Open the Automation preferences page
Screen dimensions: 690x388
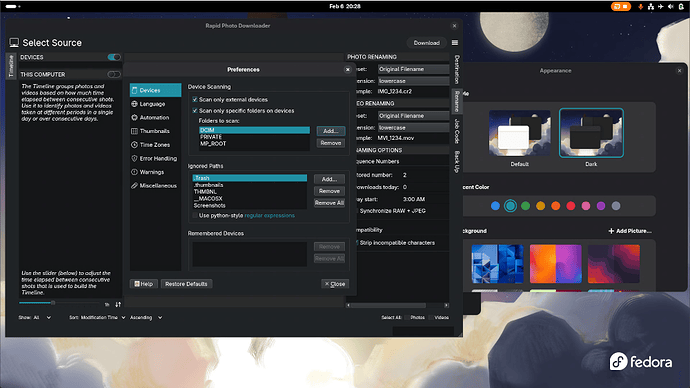click(155, 117)
